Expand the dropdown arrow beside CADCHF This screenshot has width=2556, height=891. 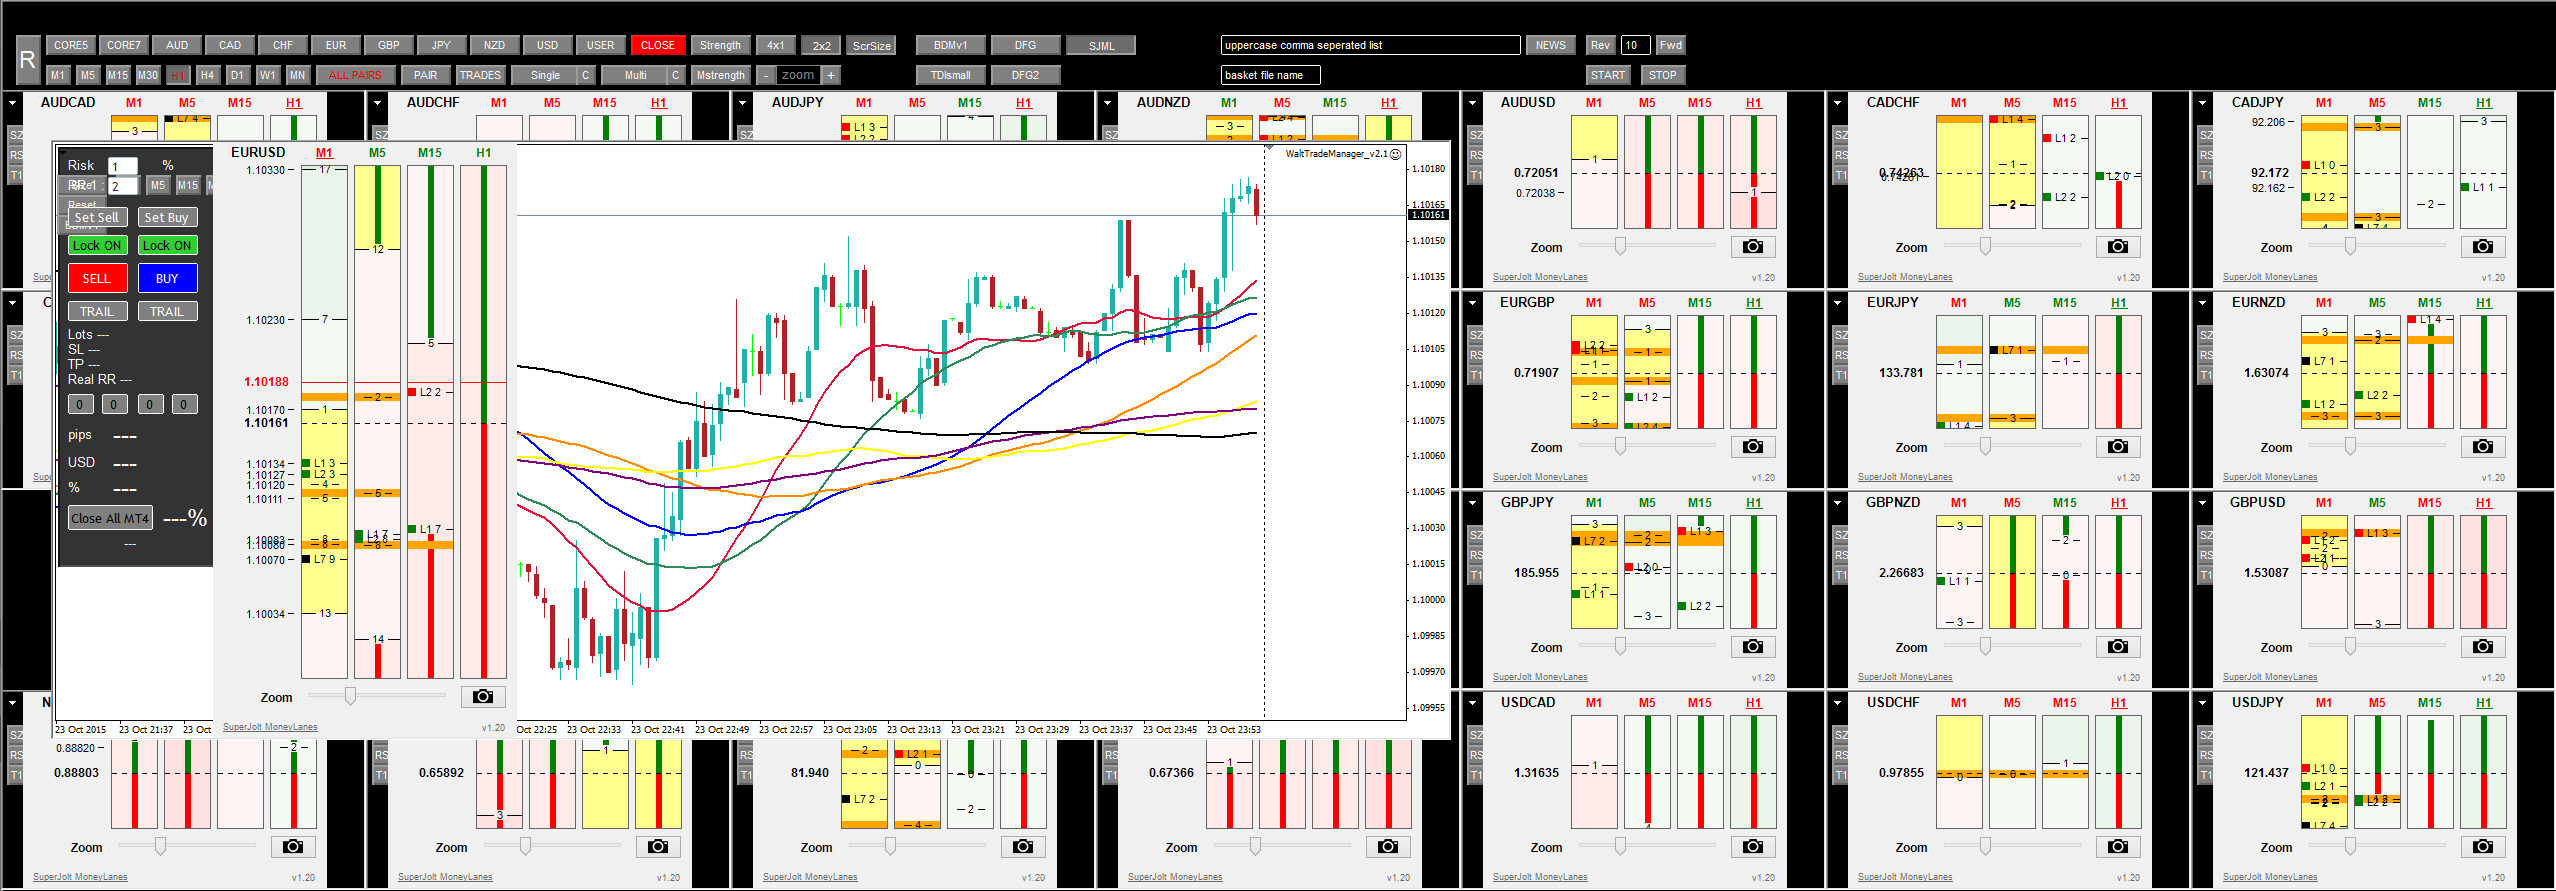pos(1838,102)
